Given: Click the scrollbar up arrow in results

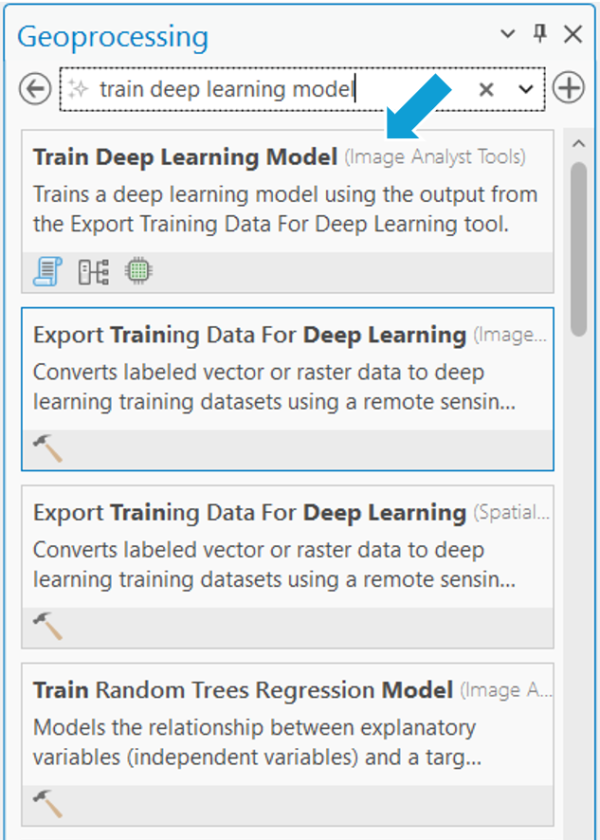Looking at the screenshot, I should click(577, 144).
